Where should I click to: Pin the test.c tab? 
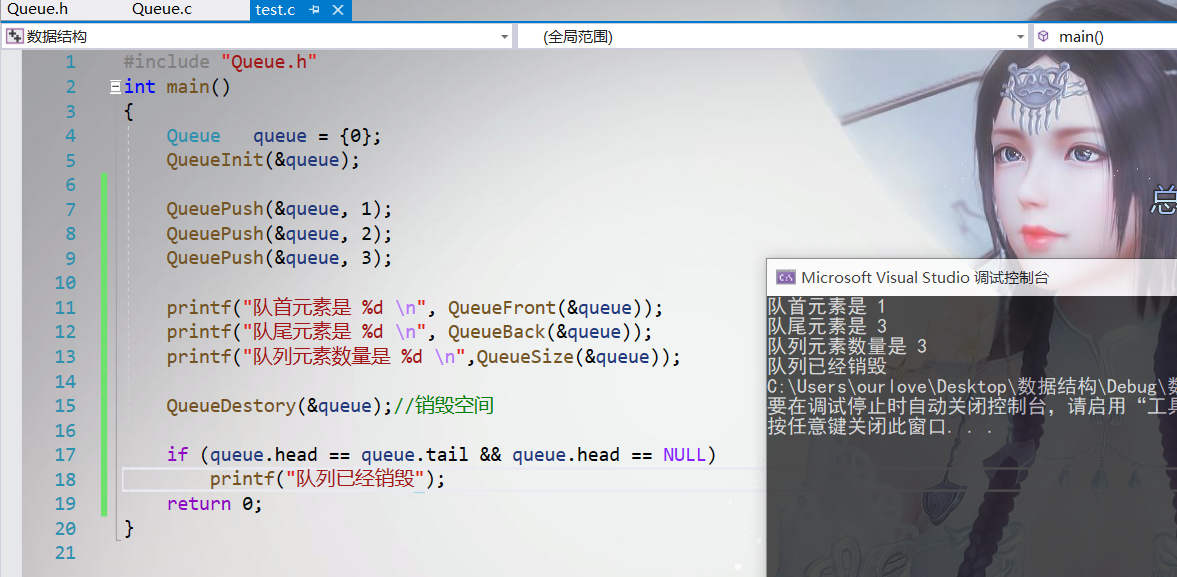click(315, 10)
